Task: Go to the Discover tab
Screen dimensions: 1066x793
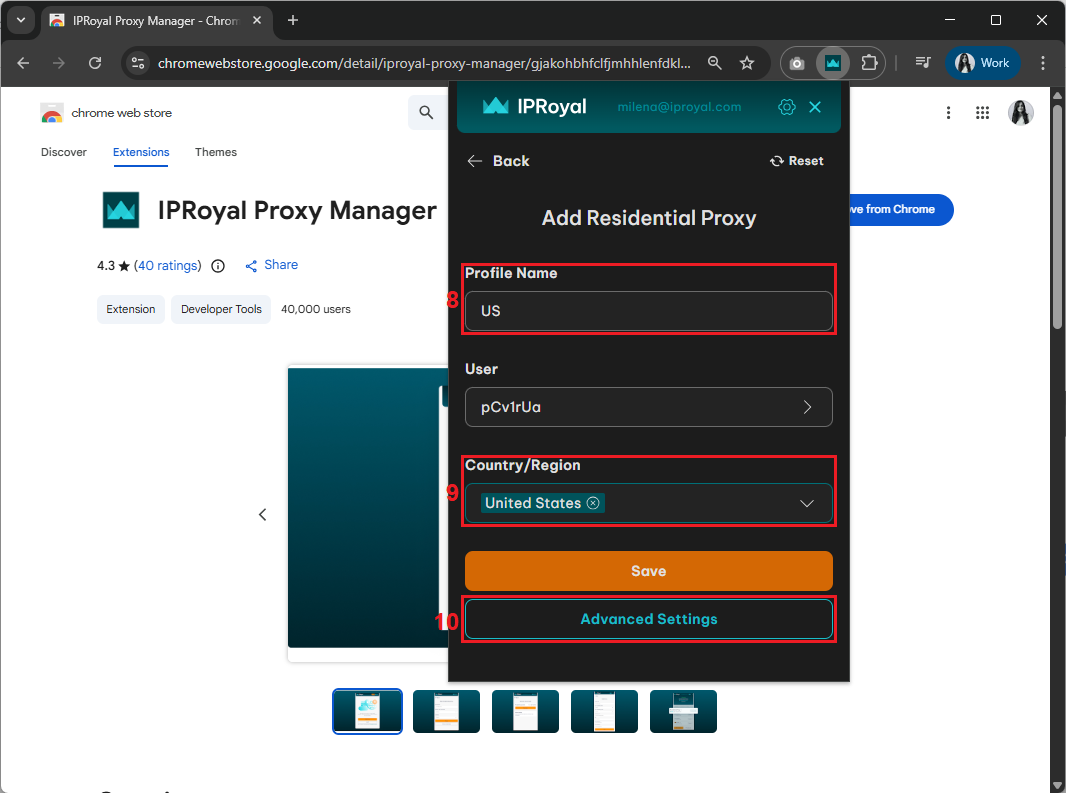Action: point(64,152)
